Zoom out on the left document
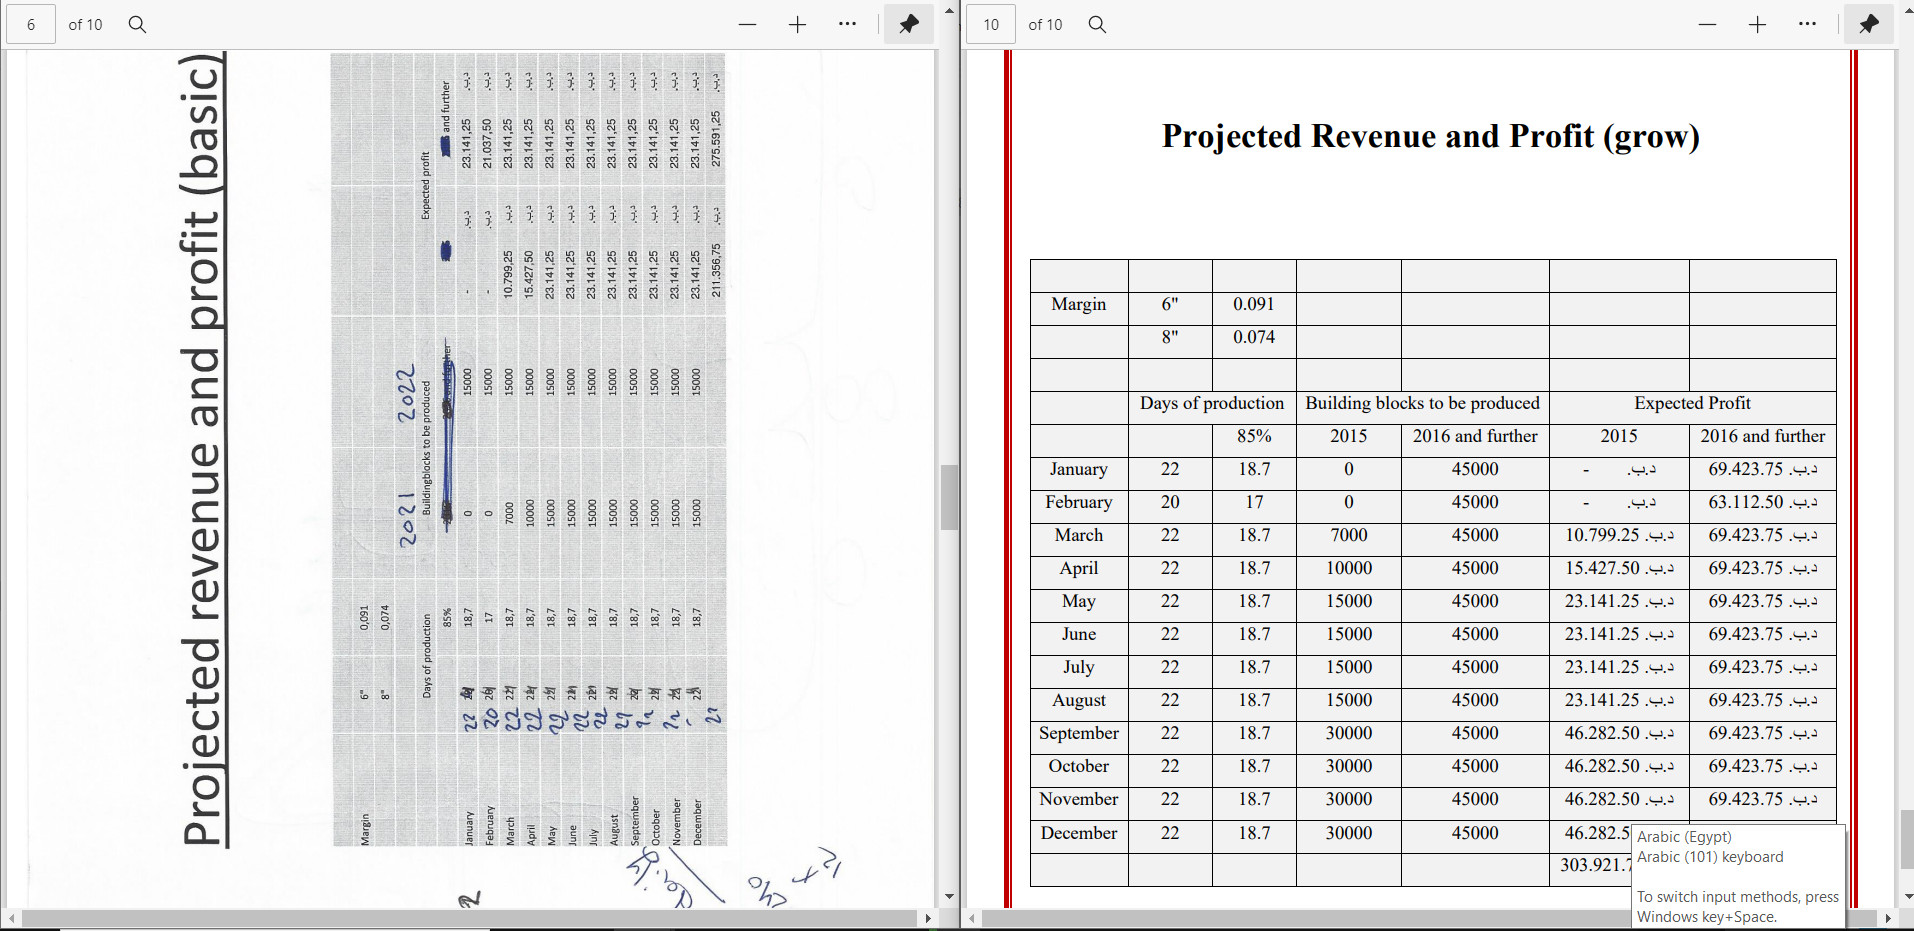The width and height of the screenshot is (1914, 931). [x=747, y=24]
